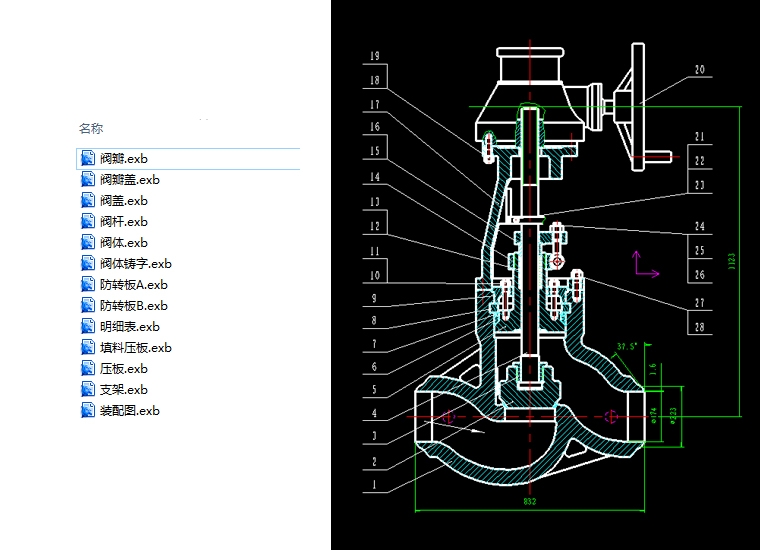The height and width of the screenshot is (550, 760).
Task: Click the icon next to 阀盖.exb
Action: (x=88, y=201)
